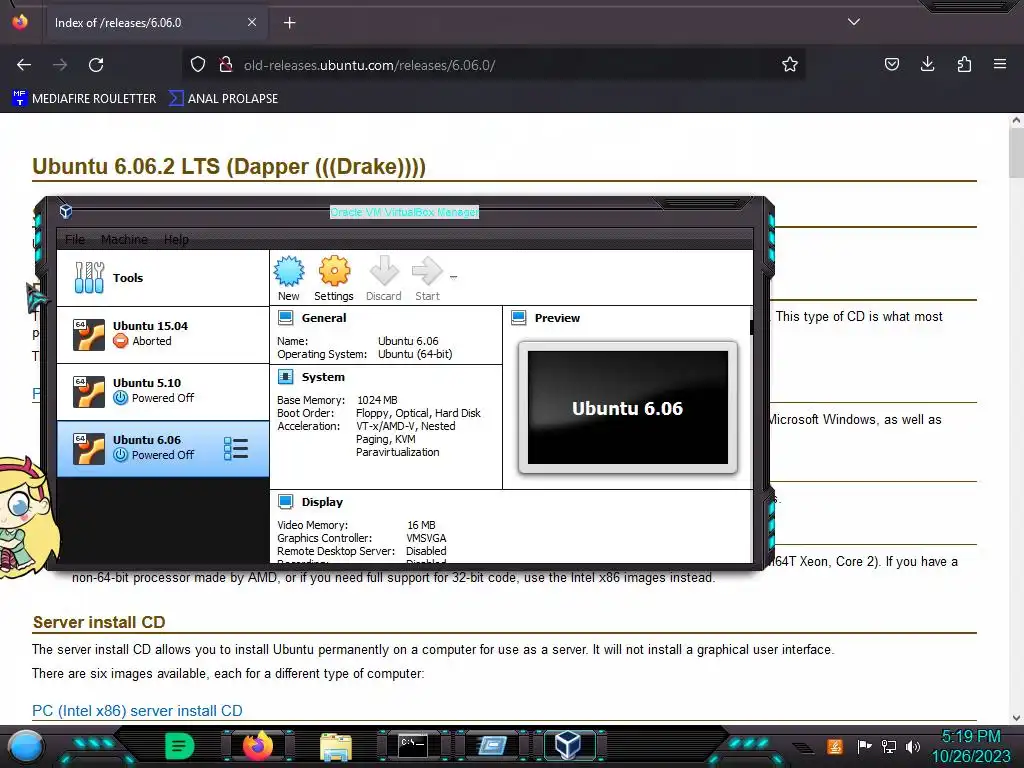Open the Help menu in VirtualBox
The width and height of the screenshot is (1024, 768).
(176, 240)
